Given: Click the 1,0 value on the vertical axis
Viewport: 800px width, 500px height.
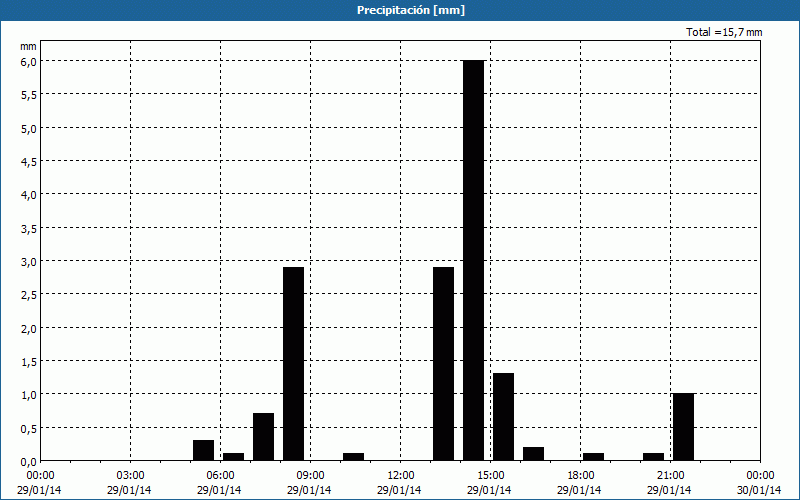Looking at the screenshot, I should pos(29,395).
